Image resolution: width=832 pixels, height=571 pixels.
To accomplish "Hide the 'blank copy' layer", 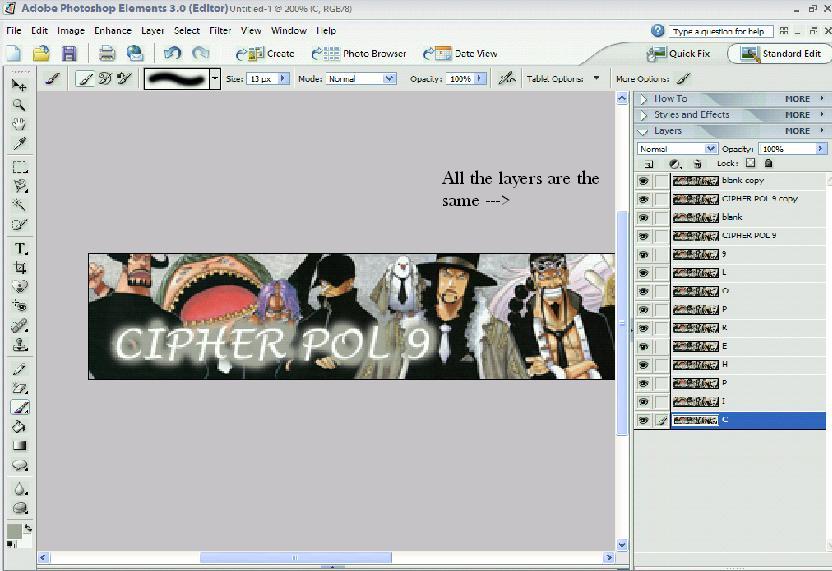I will pyautogui.click(x=643, y=181).
